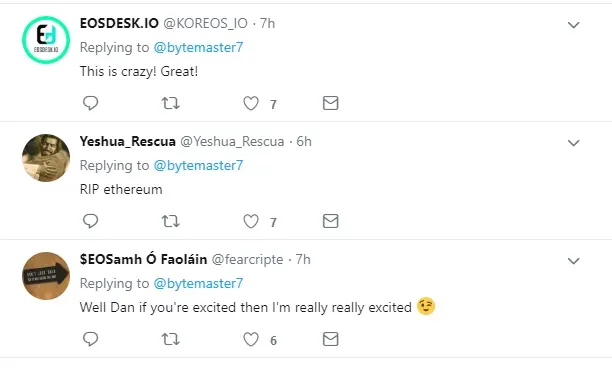Retweet the 'really really excited' tweet
The height and width of the screenshot is (368, 612).
click(x=171, y=339)
